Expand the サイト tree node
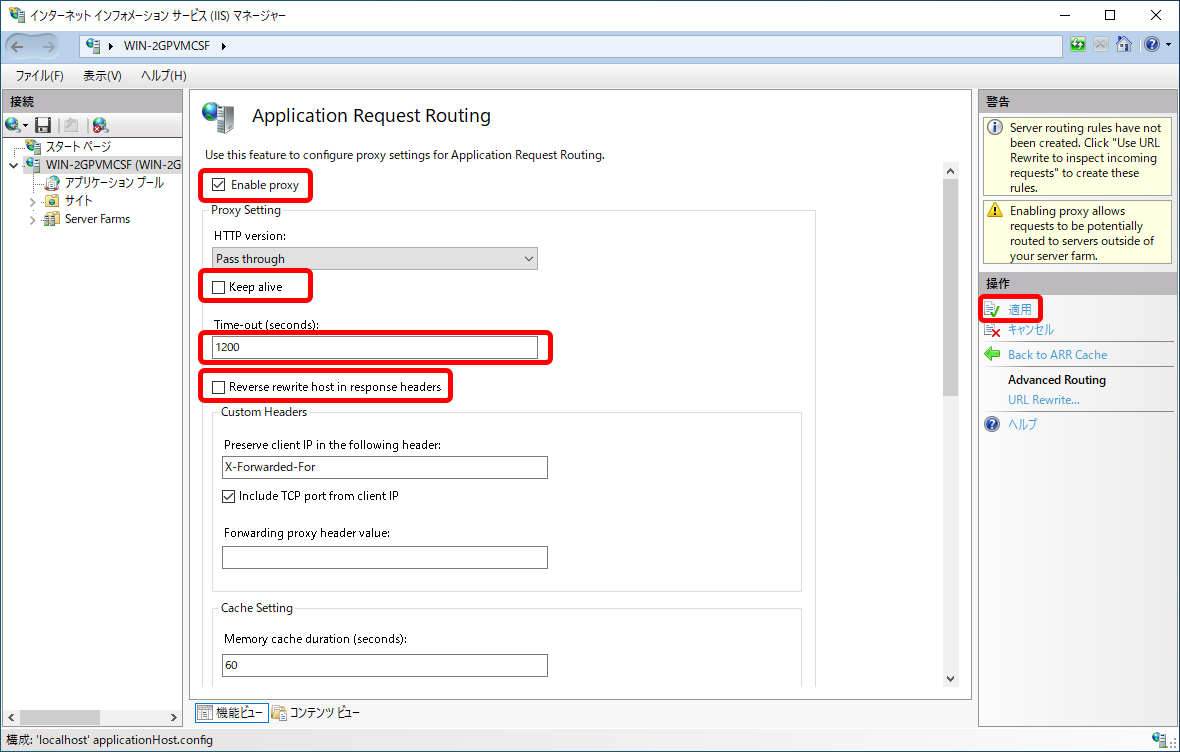 [x=32, y=202]
